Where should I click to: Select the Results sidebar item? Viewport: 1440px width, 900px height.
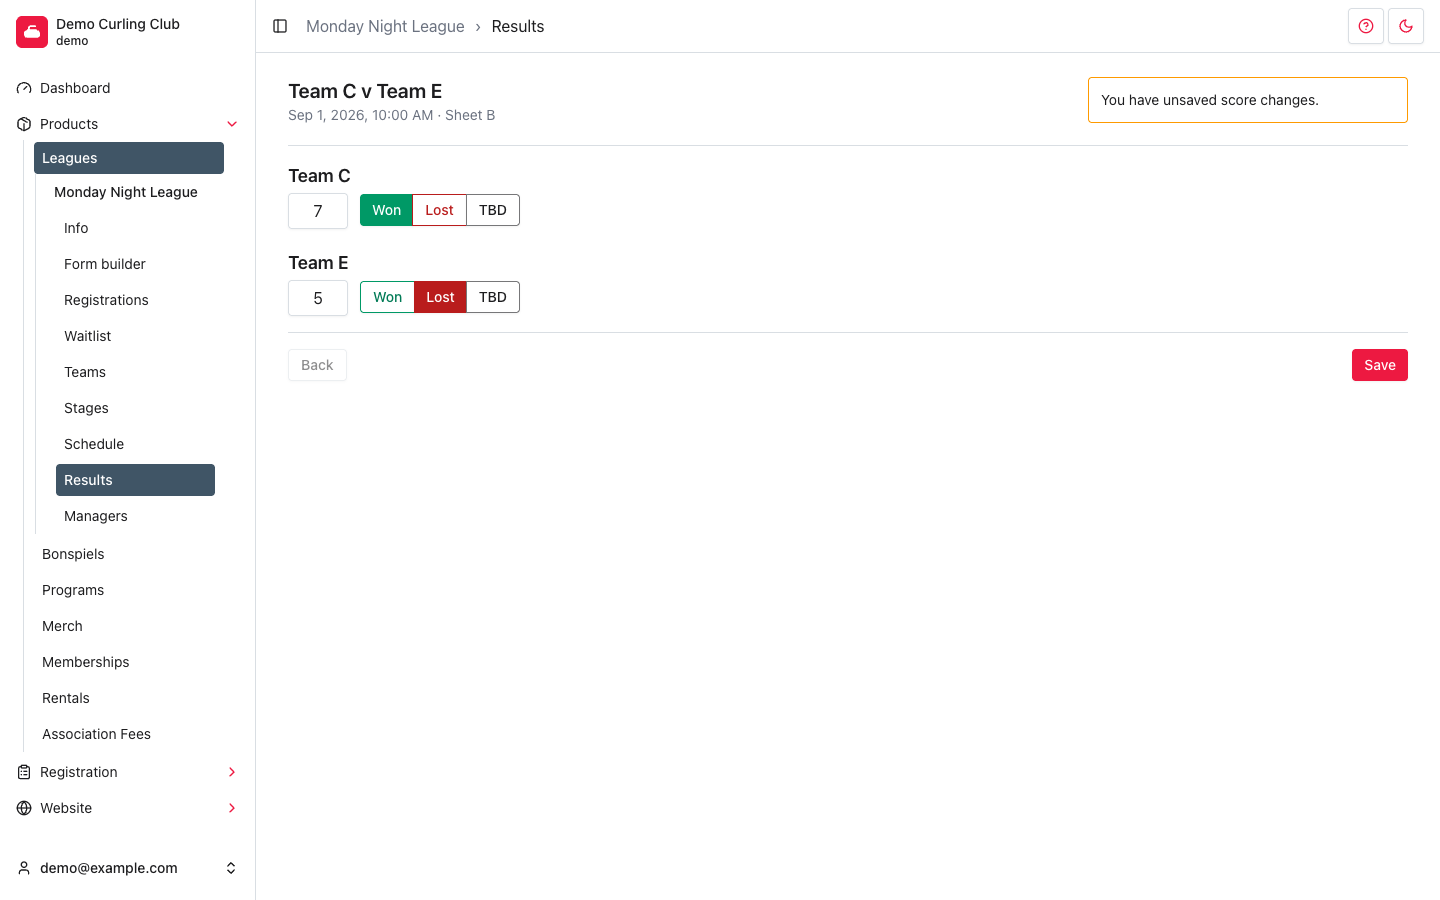coord(135,480)
